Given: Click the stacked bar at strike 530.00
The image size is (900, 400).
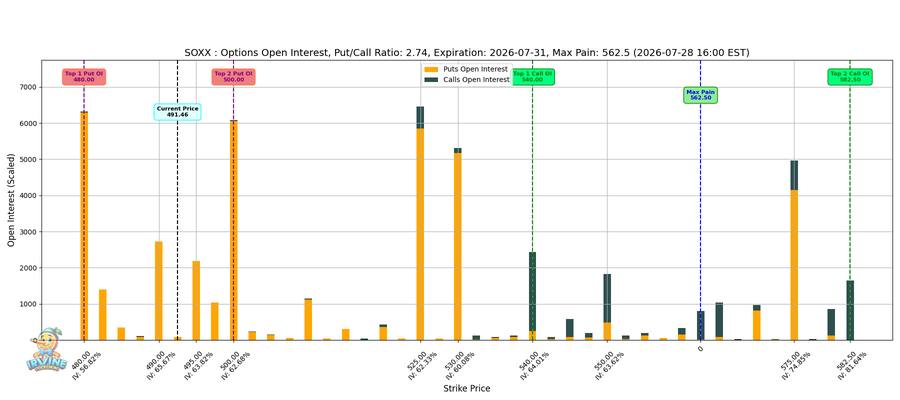Looking at the screenshot, I should (x=458, y=244).
